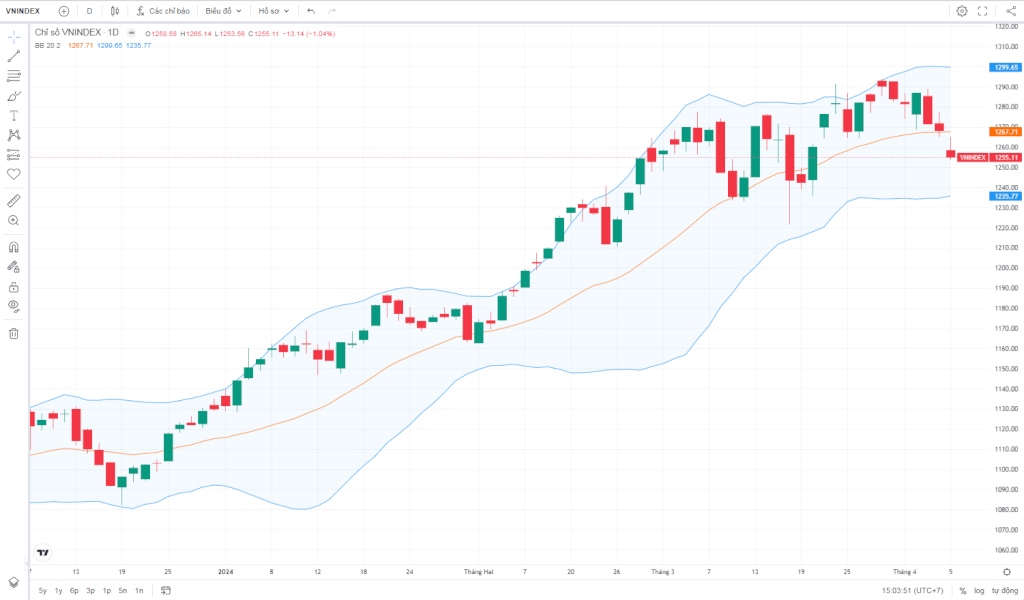Screen dimensions: 1024x600
Task: Open go to date calendar icon
Action: point(166,590)
